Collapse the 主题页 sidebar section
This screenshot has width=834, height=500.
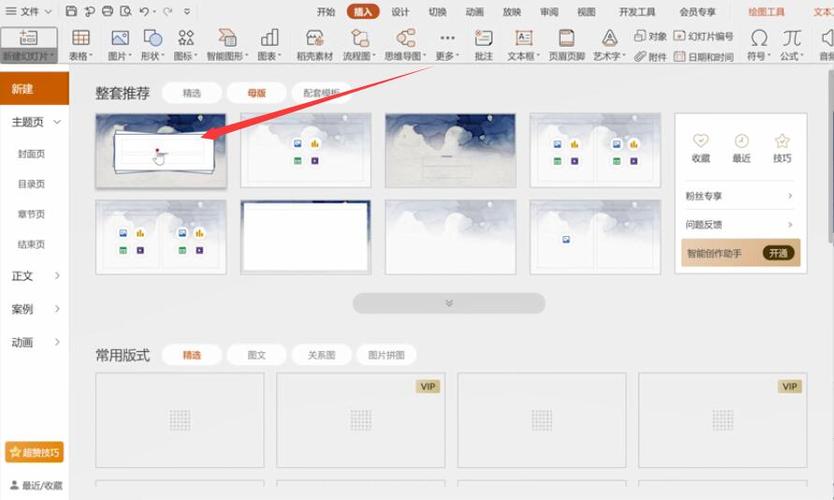(57, 122)
